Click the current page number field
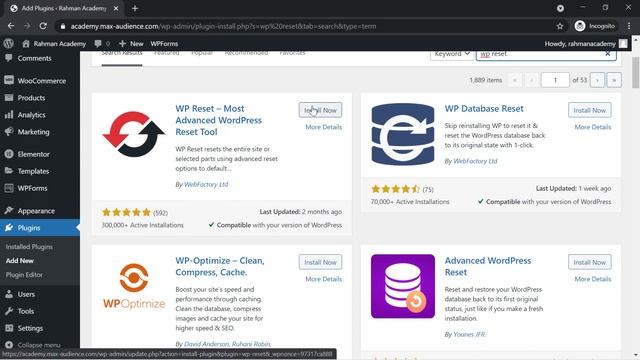 555,80
